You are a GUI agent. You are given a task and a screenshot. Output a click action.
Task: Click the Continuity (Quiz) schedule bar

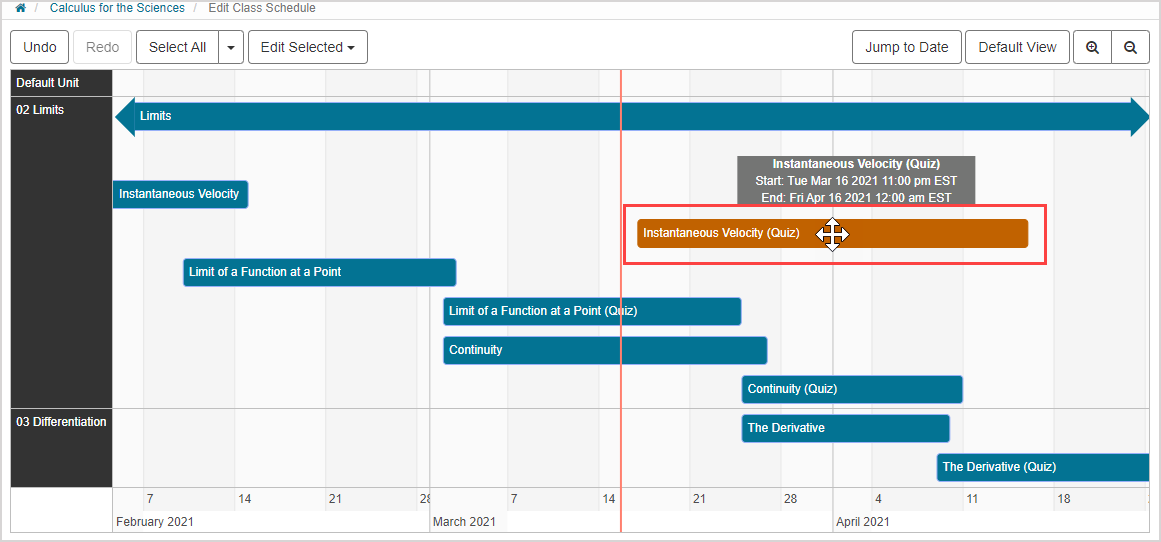(x=851, y=389)
